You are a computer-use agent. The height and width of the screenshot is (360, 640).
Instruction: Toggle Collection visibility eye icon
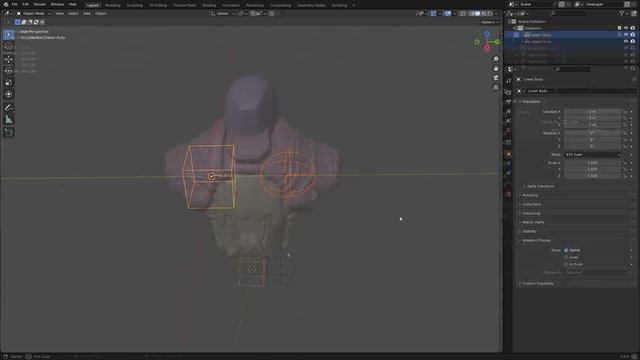626,28
